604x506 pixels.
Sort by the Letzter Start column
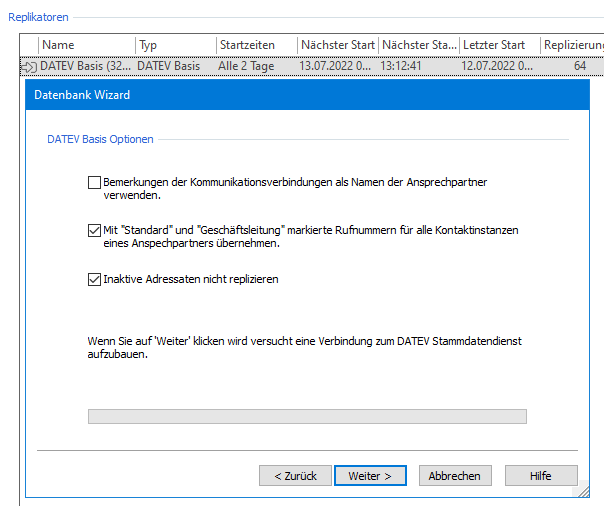(x=499, y=45)
